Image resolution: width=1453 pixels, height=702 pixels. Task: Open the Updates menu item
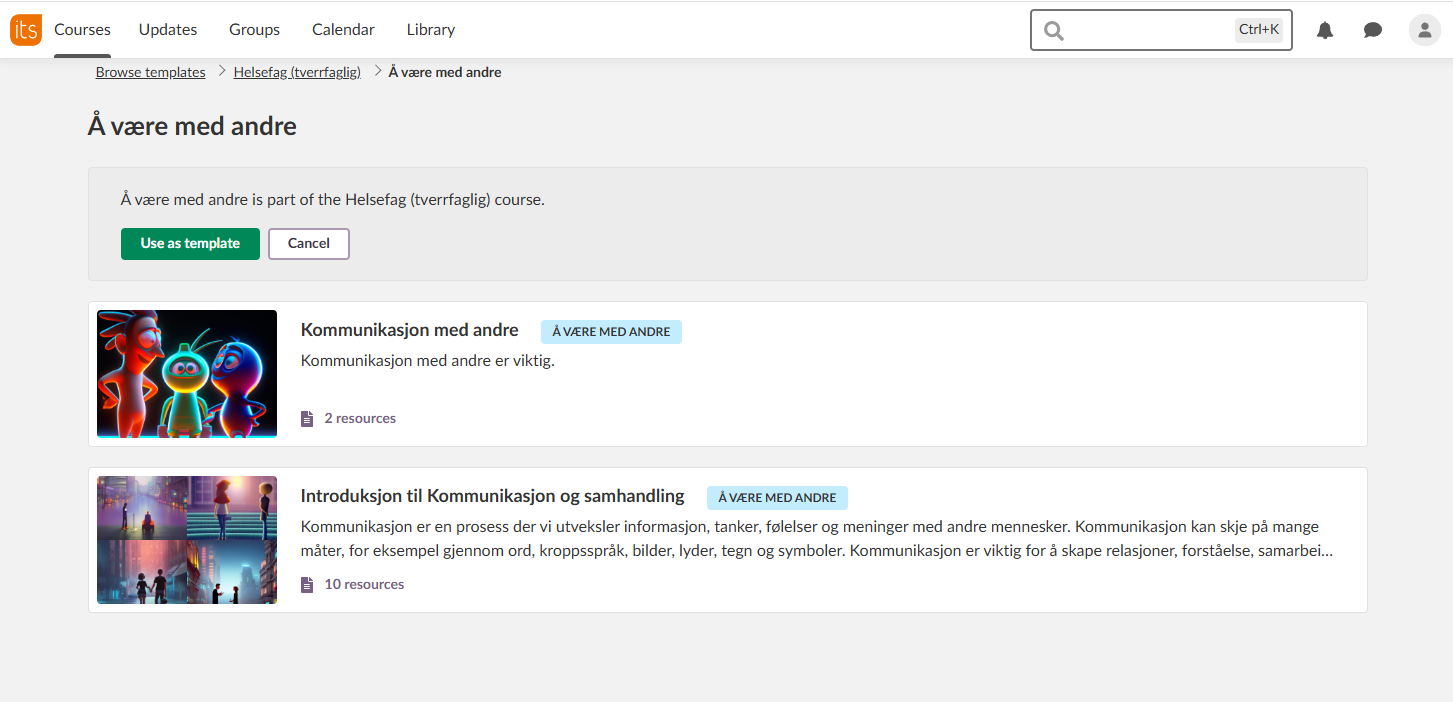(168, 30)
